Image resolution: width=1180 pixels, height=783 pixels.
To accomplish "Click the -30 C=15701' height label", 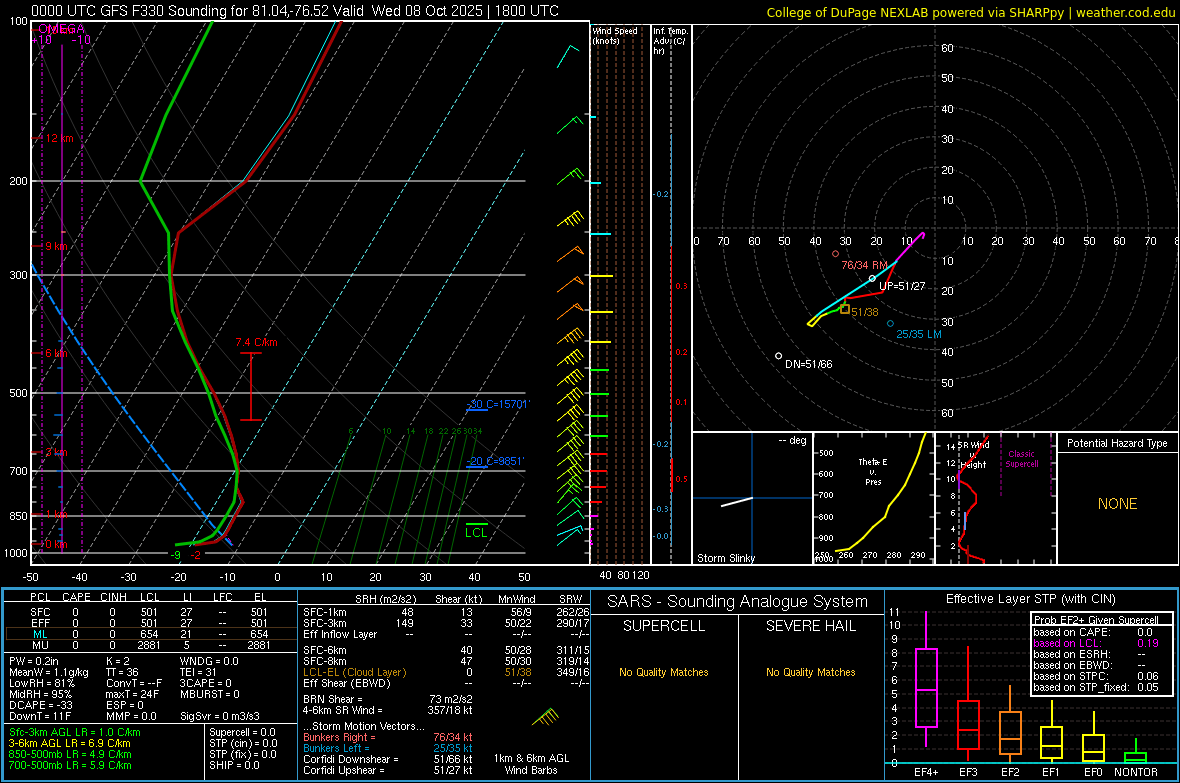I will point(498,404).
